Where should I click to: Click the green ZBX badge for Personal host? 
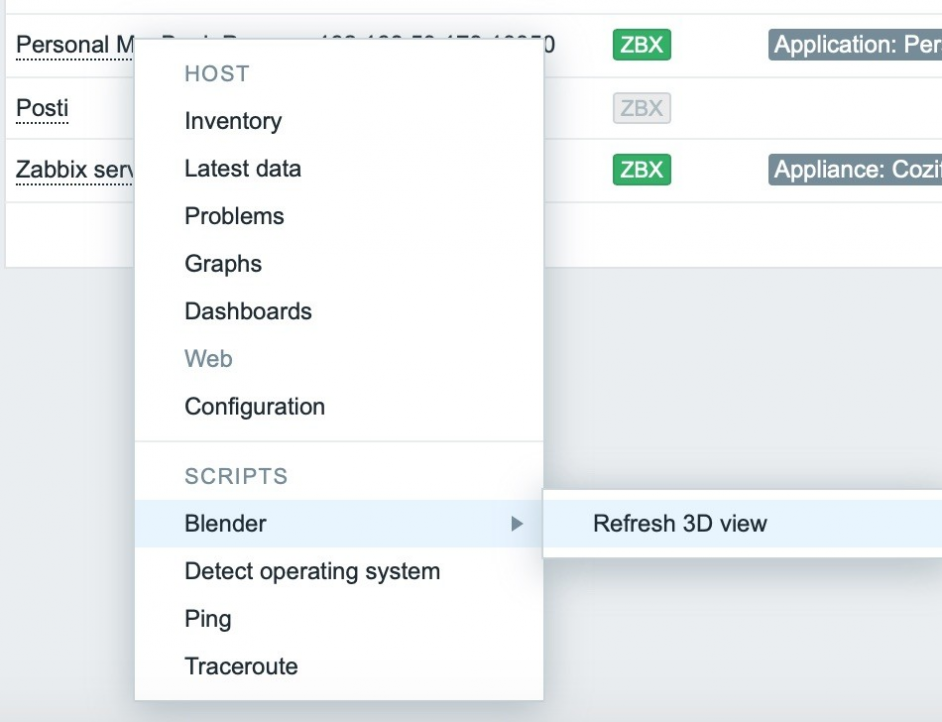click(x=641, y=45)
